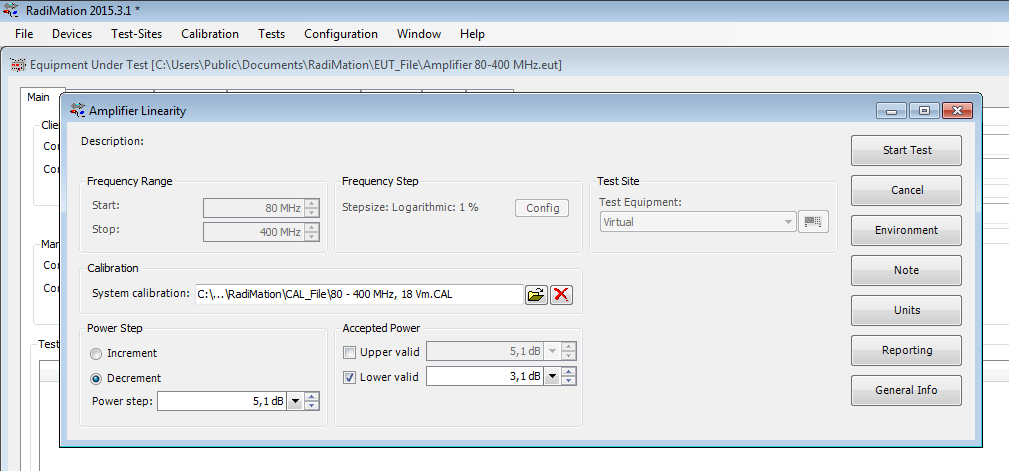Decrease Lower valid value with down spinner

568,382
